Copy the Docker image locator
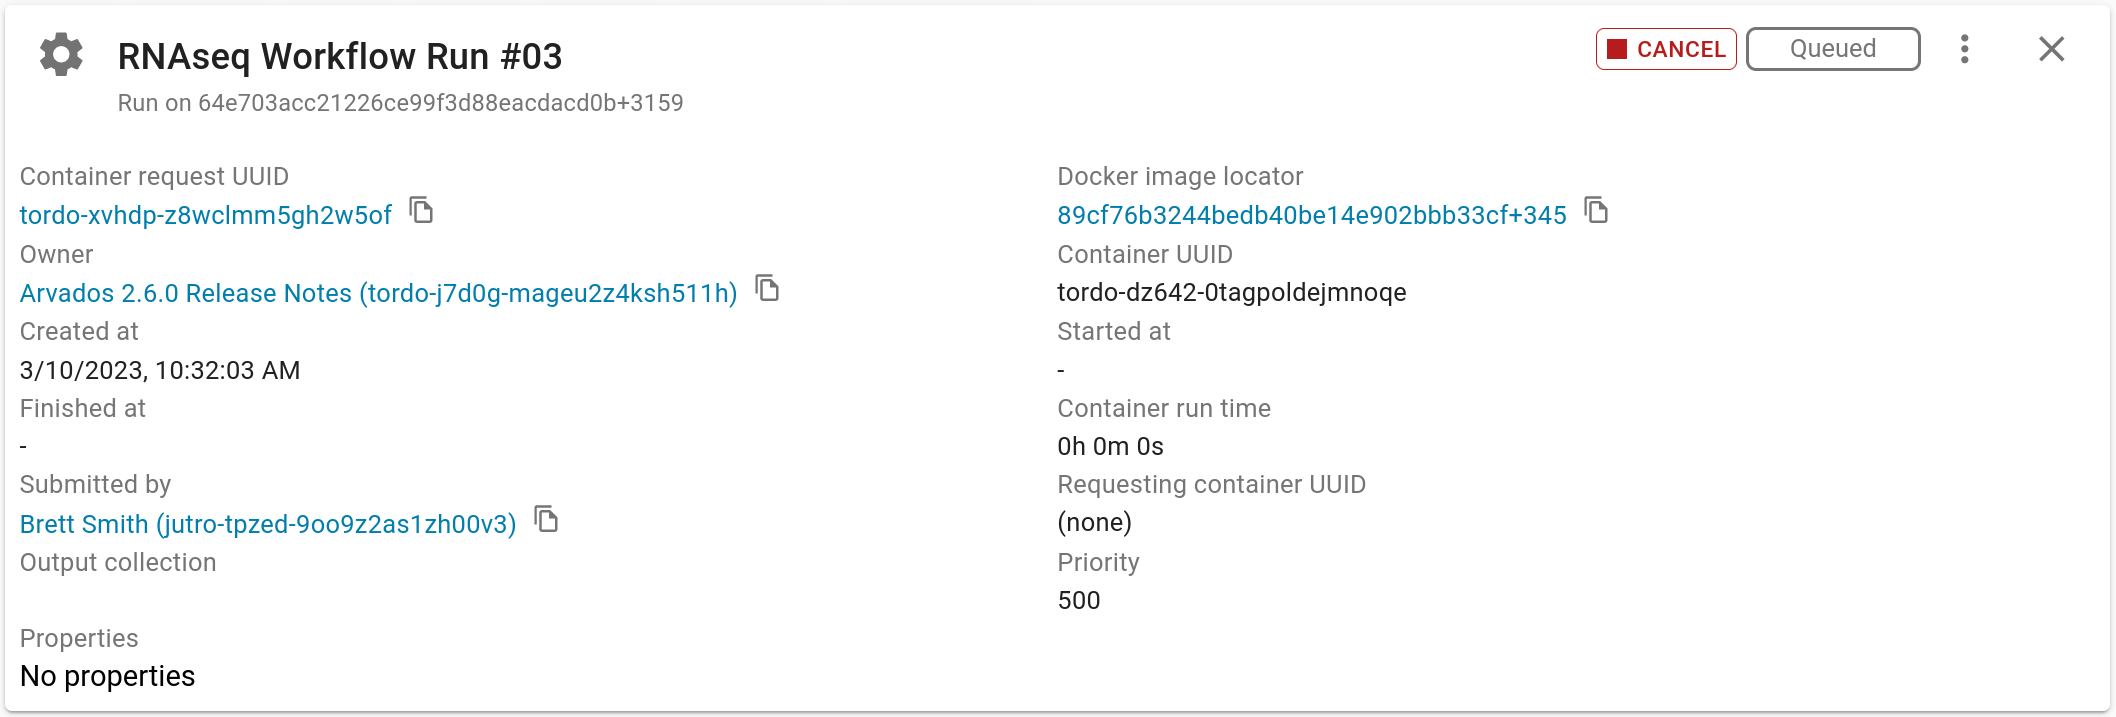 pyautogui.click(x=1597, y=211)
